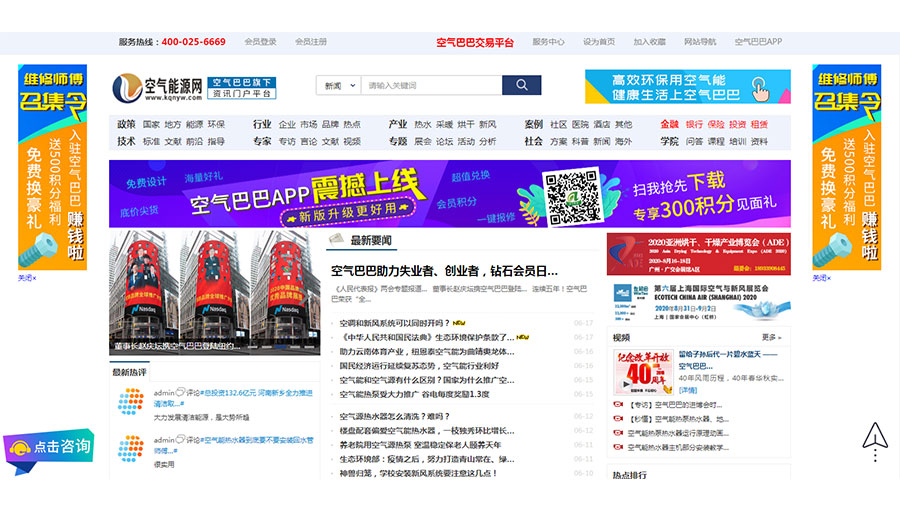Viewport: 900px width, 510px height.
Task: Open article 空气能热泵受大力推广 谷电每度奖励1.3度
Action: click(414, 395)
